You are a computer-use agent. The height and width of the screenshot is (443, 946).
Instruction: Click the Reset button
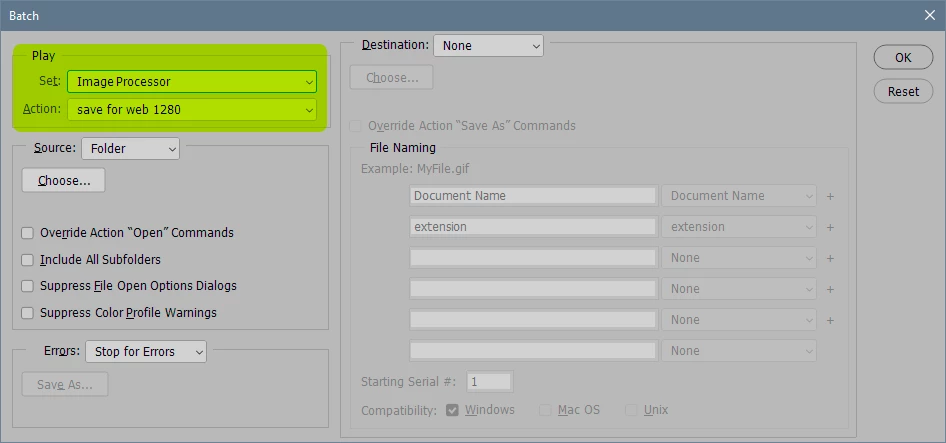[903, 92]
